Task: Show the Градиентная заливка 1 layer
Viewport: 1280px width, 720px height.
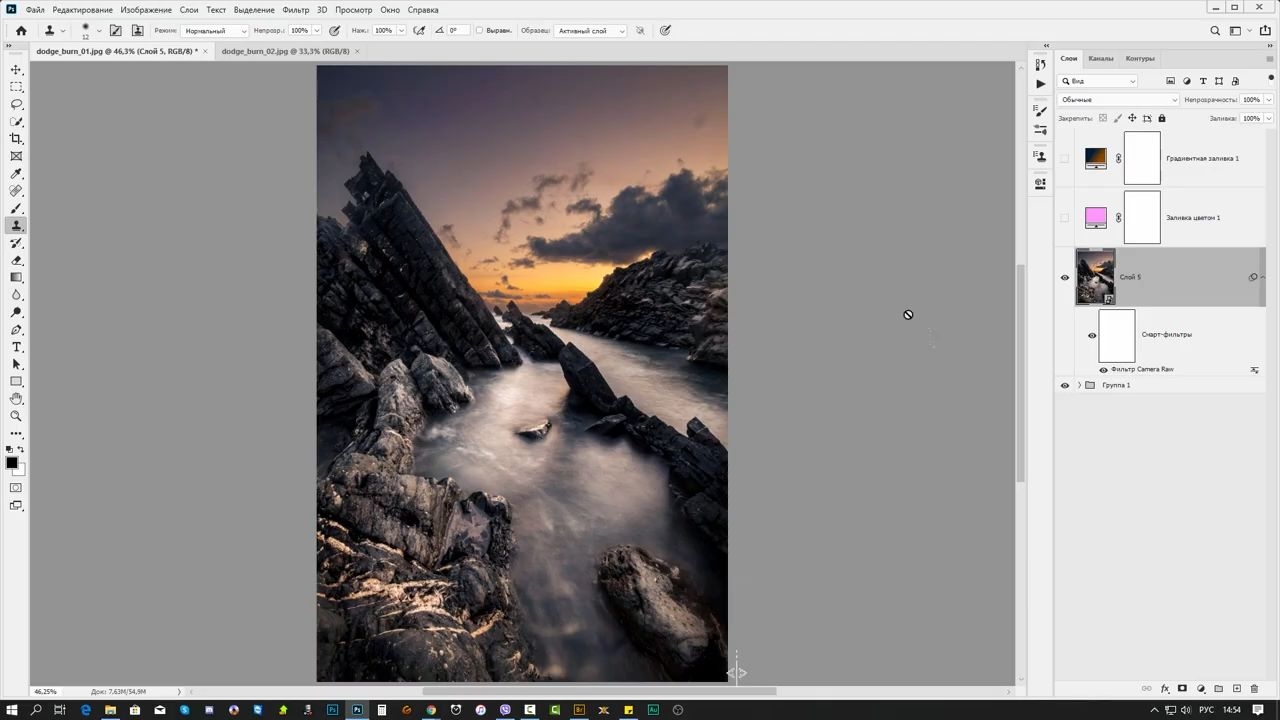Action: 1064,158
